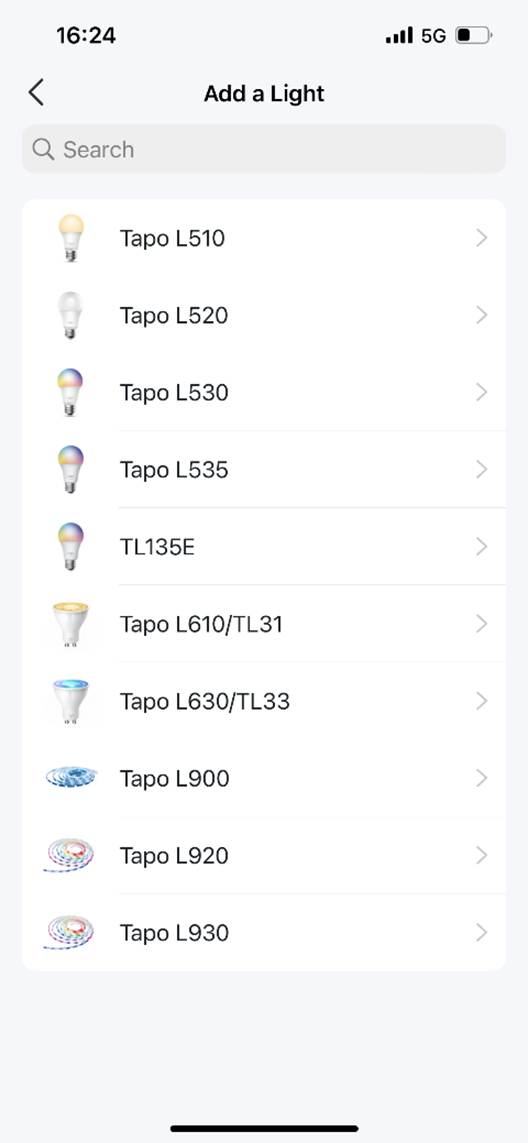Tap the battery status indicator
The height and width of the screenshot is (1143, 528).
[x=474, y=35]
